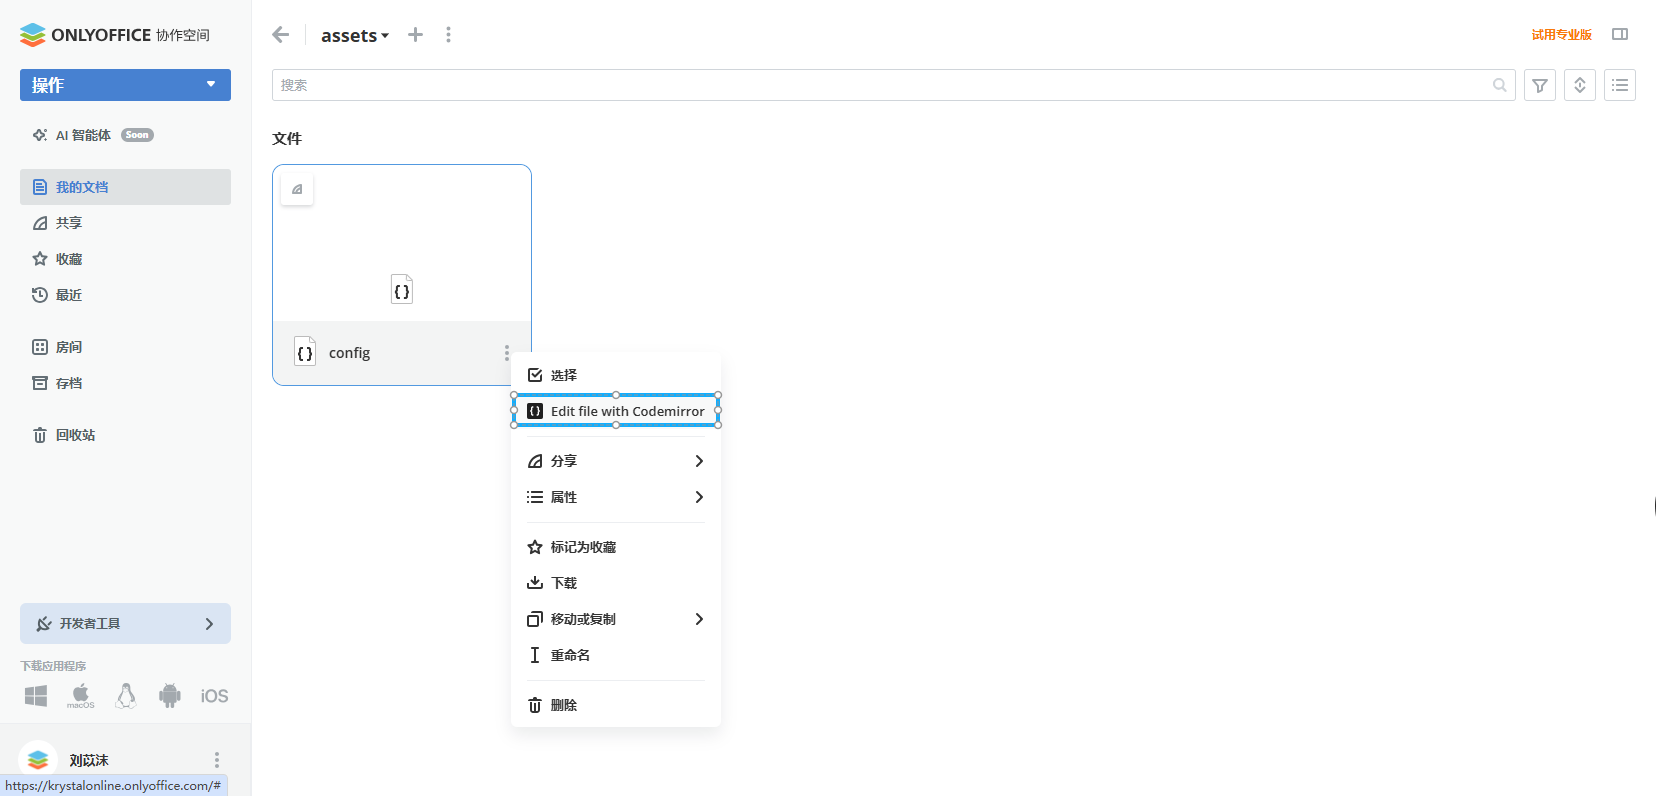Open the user profile options menu
Screen dimensions: 1656x796
[x=217, y=760]
